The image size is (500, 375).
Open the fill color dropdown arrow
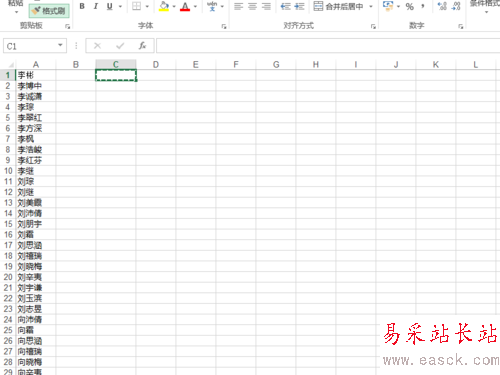point(174,6)
